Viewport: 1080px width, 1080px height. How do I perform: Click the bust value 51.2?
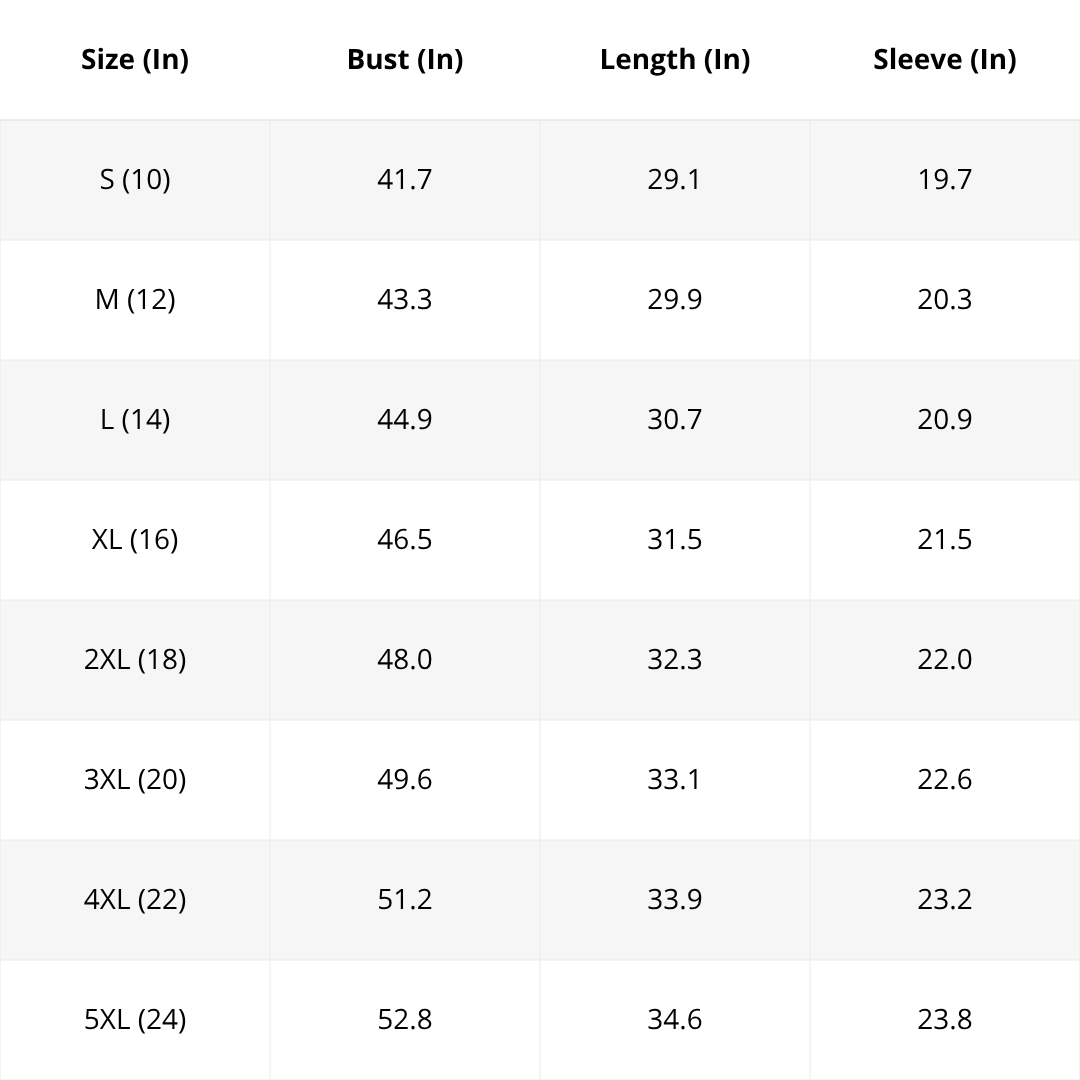point(405,900)
